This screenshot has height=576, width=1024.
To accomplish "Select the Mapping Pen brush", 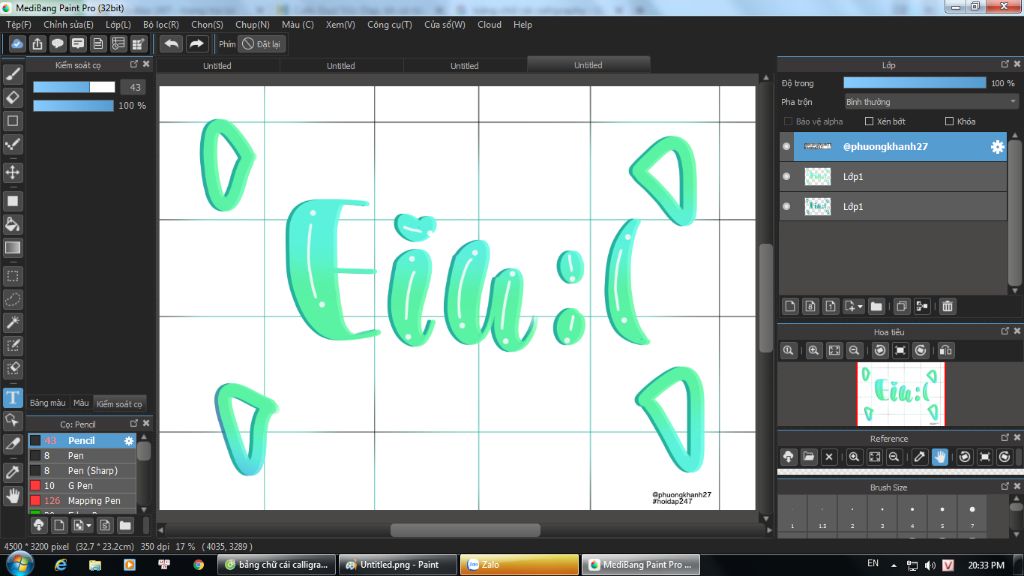I will coord(82,500).
